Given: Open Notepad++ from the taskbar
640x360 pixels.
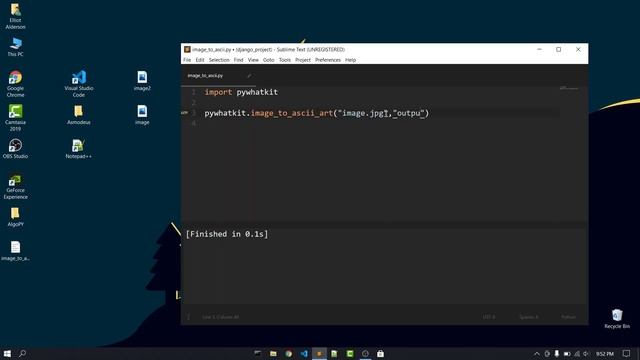Looking at the screenshot, I should [334, 353].
